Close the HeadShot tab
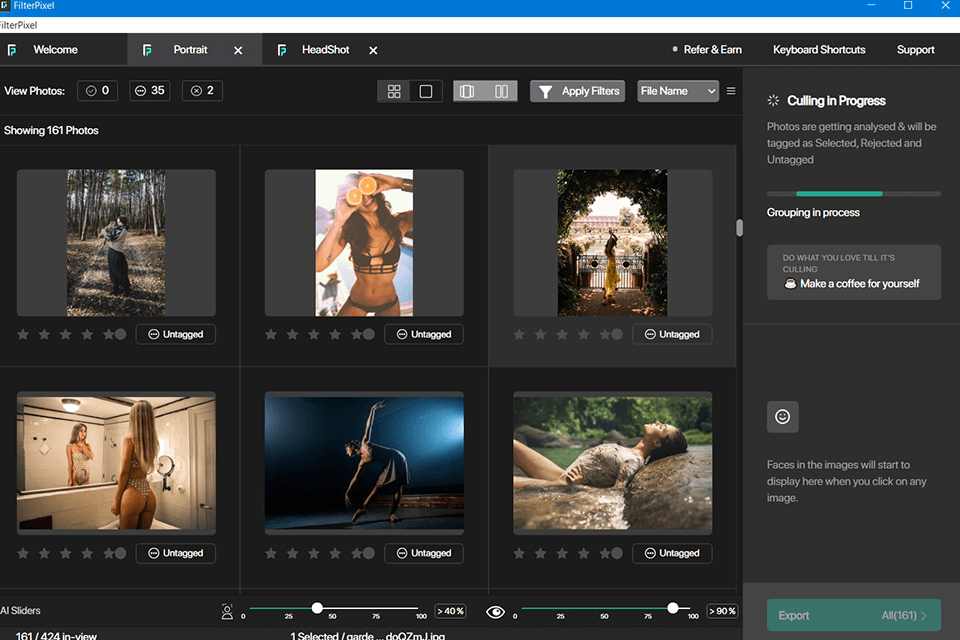This screenshot has height=640, width=960. 373,50
